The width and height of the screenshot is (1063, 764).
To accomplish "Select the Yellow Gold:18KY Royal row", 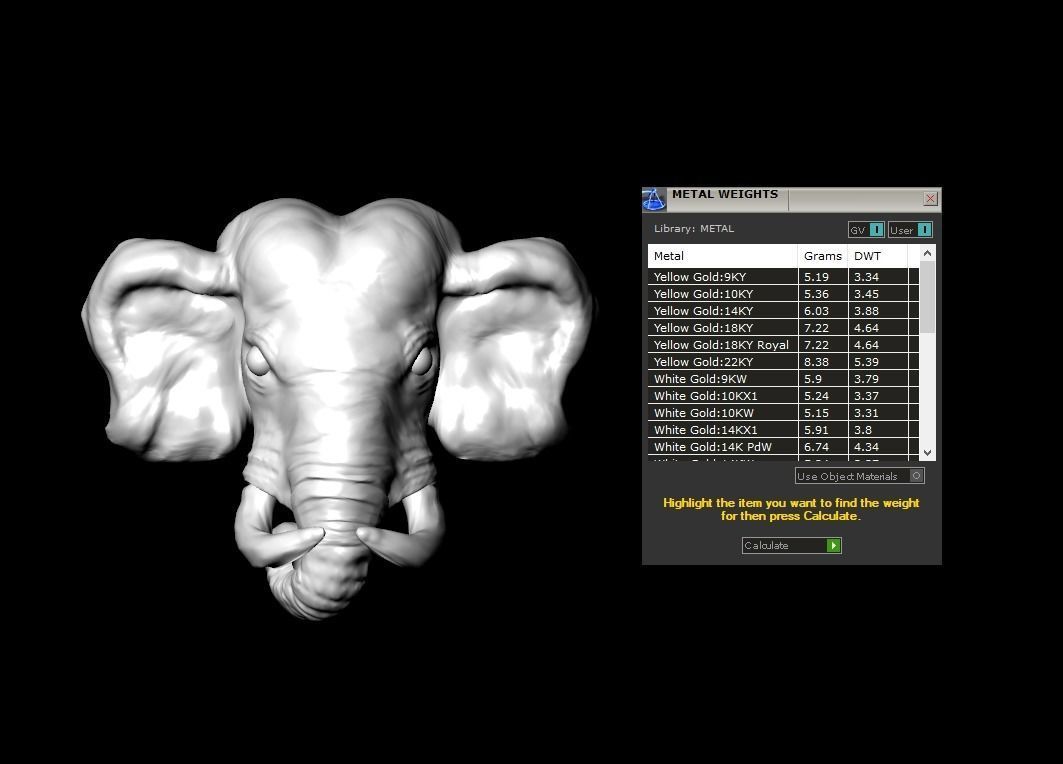I will pyautogui.click(x=783, y=344).
